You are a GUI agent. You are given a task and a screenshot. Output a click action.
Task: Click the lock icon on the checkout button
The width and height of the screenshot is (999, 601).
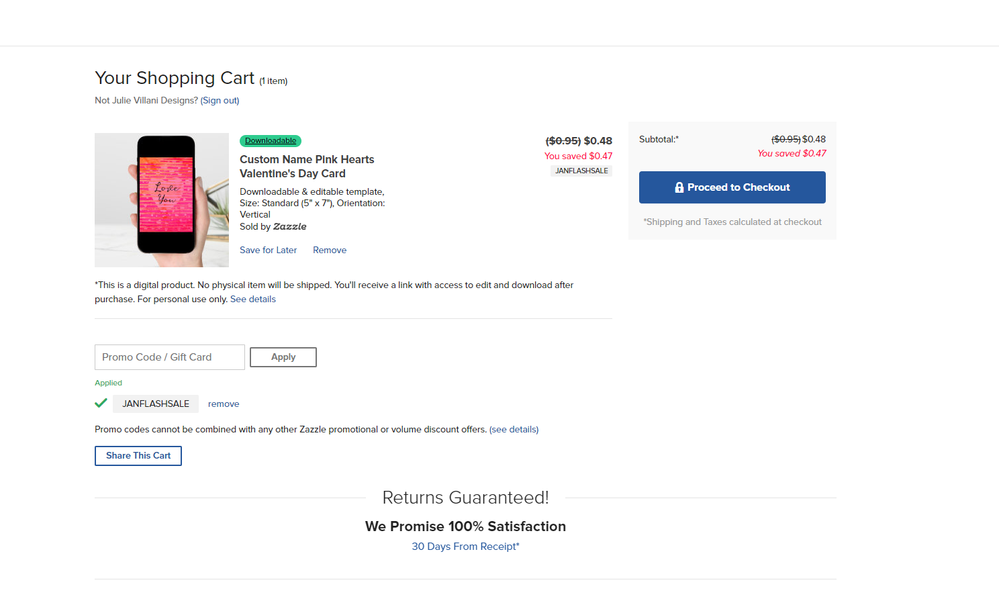pos(679,188)
